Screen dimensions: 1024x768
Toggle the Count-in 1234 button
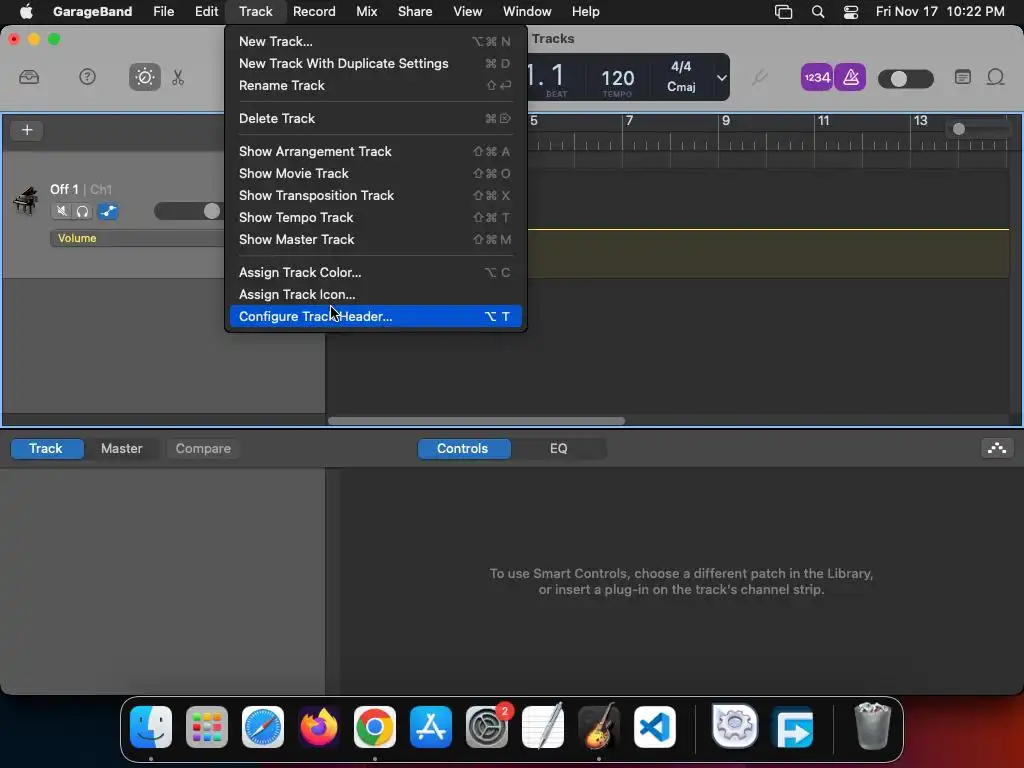click(x=816, y=77)
